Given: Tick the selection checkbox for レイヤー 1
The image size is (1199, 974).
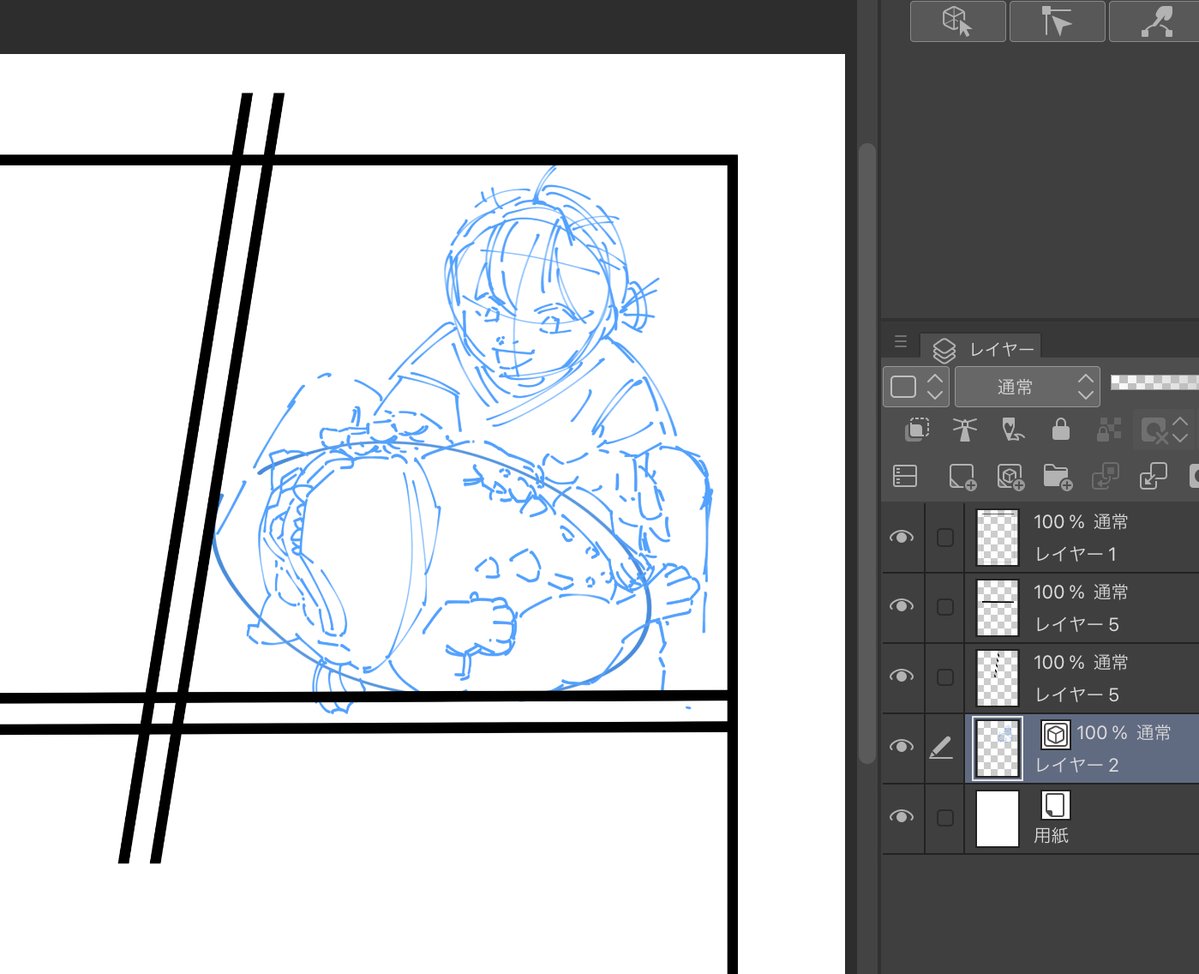Looking at the screenshot, I should pos(945,537).
